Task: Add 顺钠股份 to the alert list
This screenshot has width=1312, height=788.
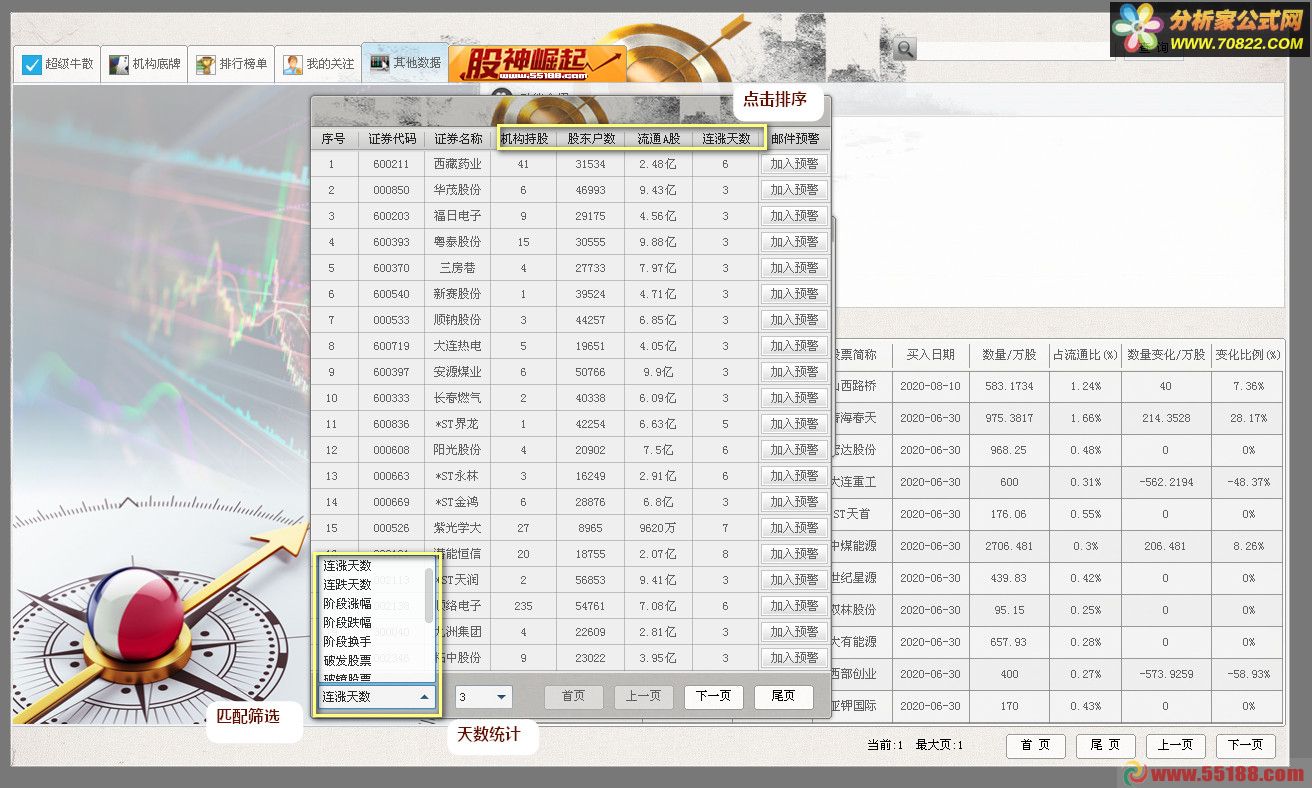Action: [794, 320]
